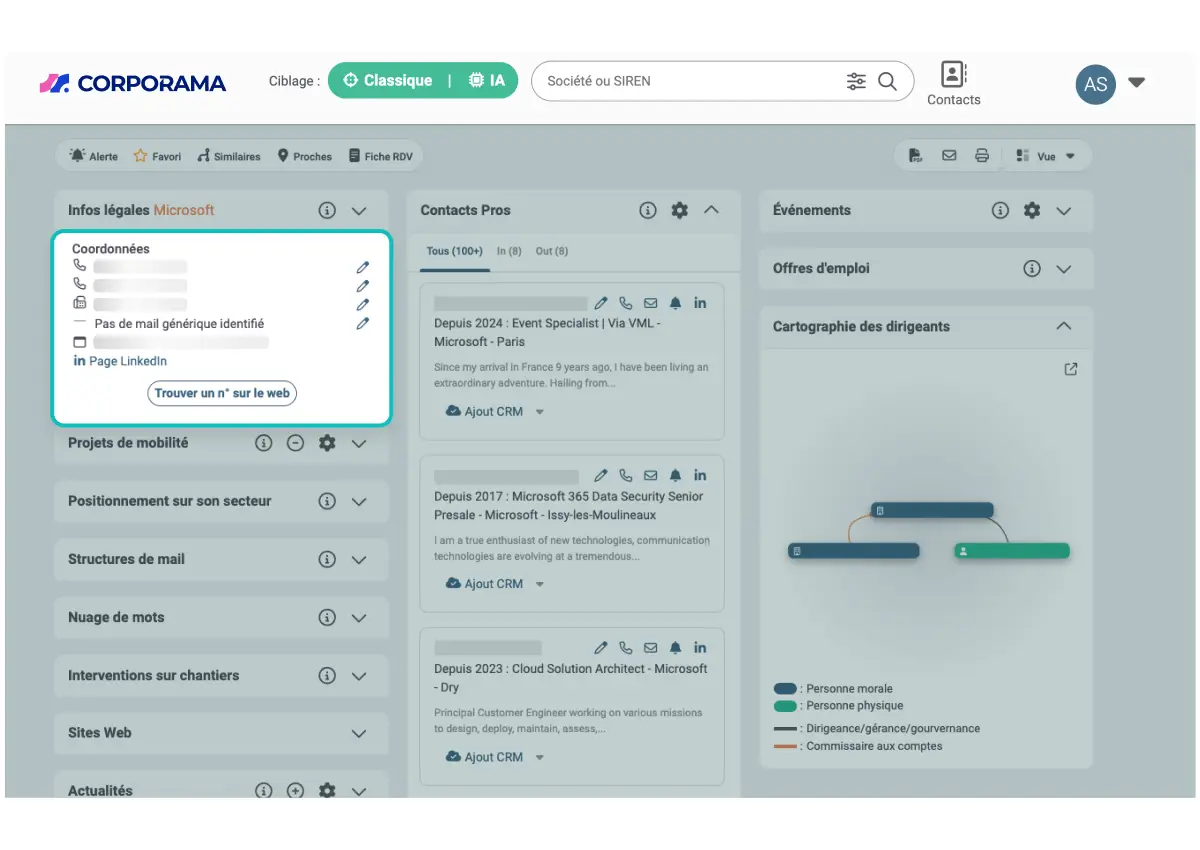Viewport: 1200px width, 850px height.
Task: Switch to the Out (8) tab
Action: pos(552,251)
